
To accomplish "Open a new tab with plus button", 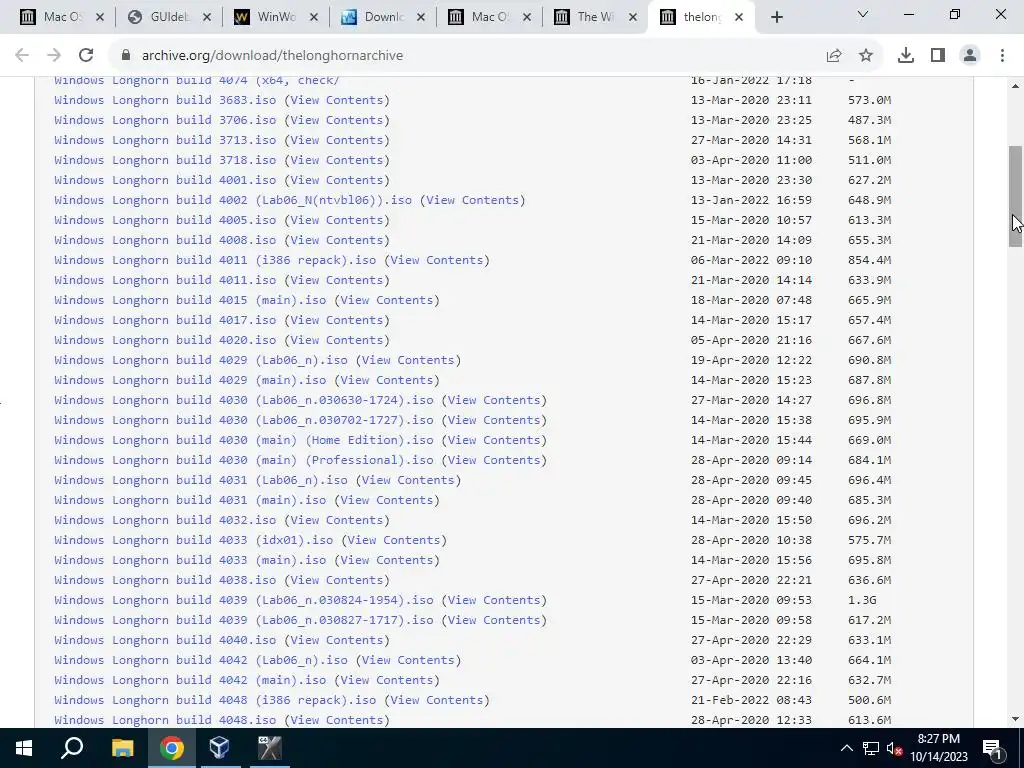I will (776, 17).
